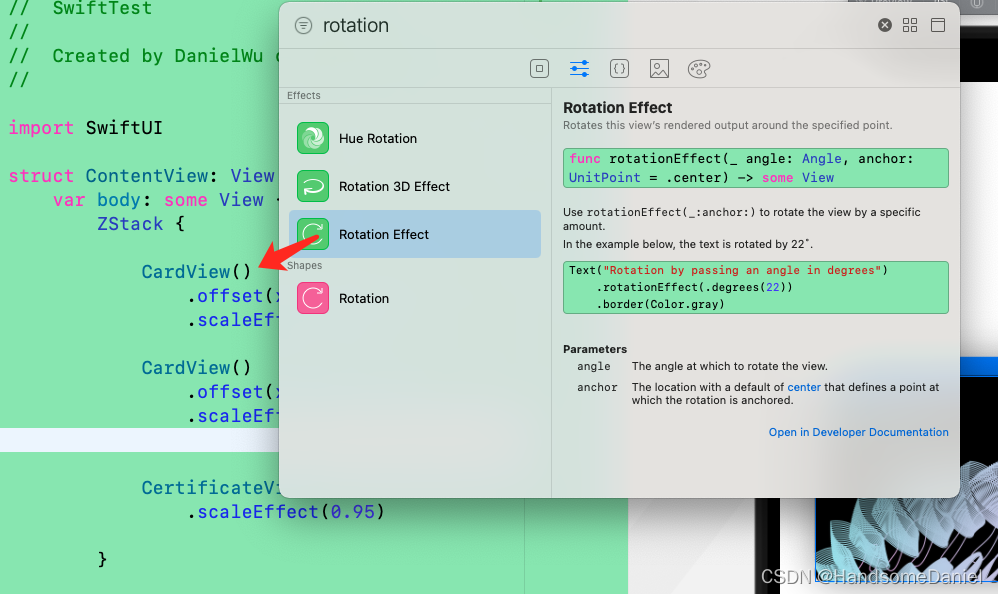Screen dimensions: 998x594
Task: Show the Snippets library tab
Action: tap(619, 68)
